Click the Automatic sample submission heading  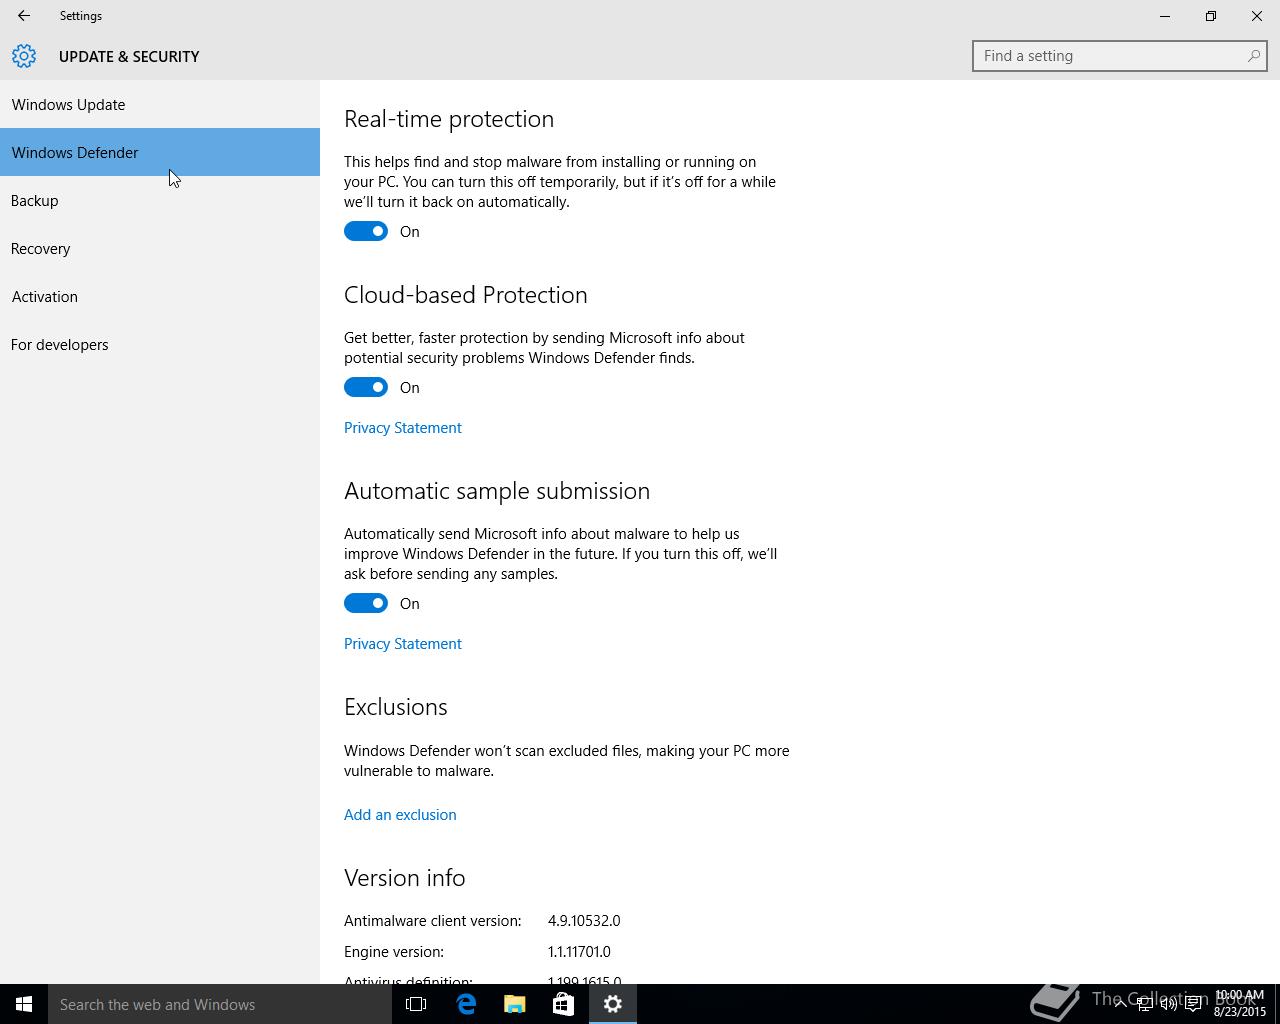(x=497, y=490)
